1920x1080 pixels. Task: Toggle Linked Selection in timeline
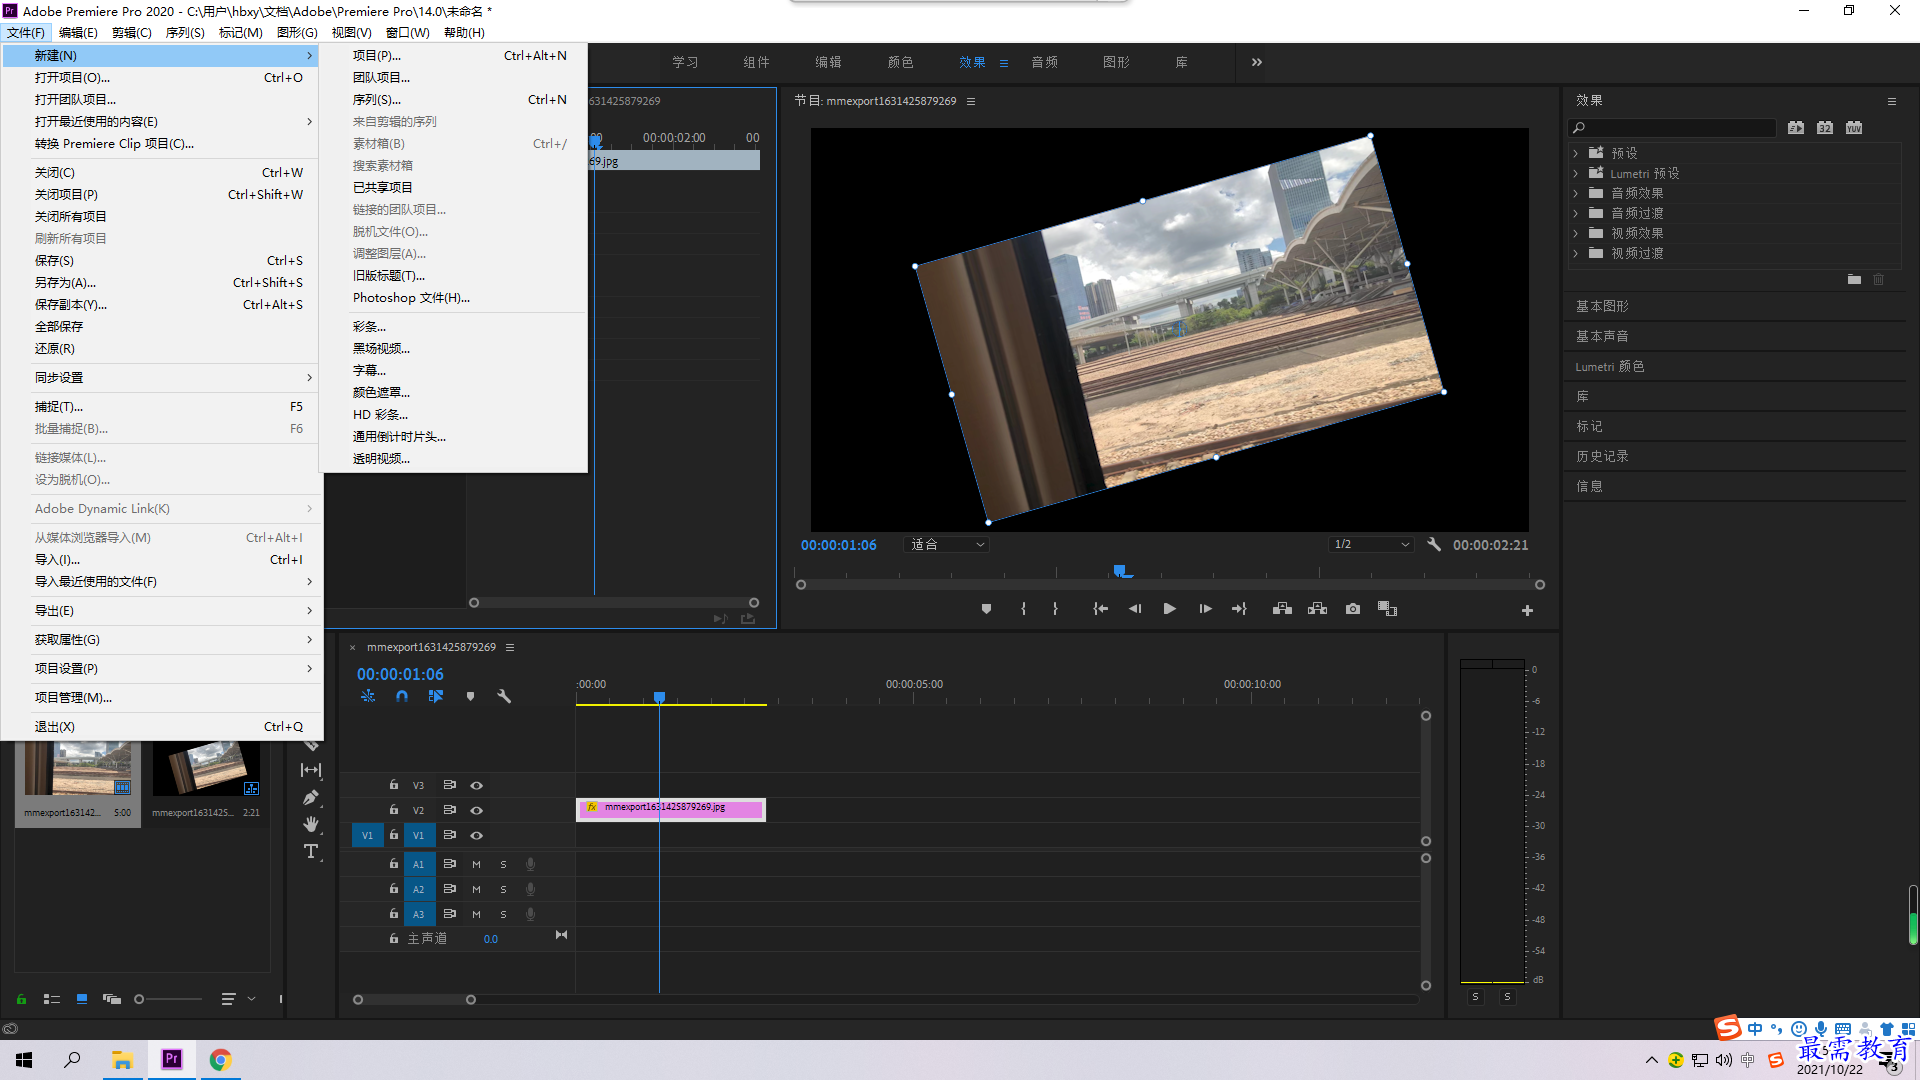[x=436, y=696]
